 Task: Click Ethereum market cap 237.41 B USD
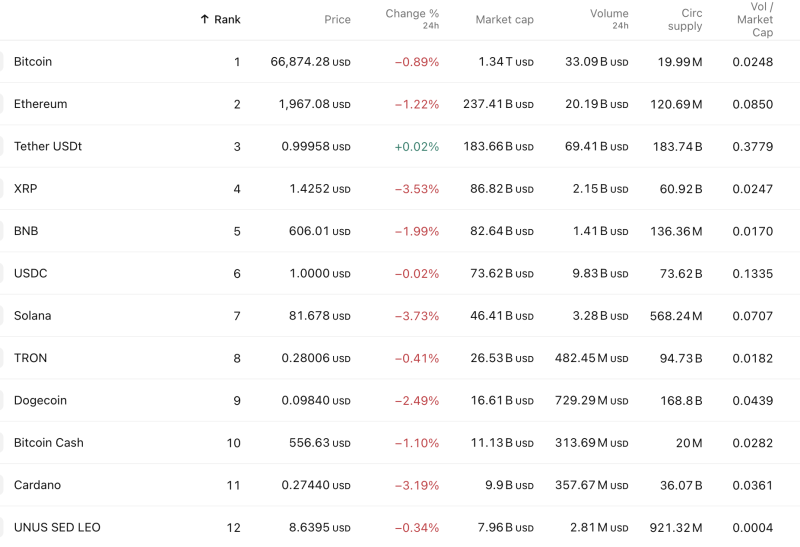tap(498, 104)
